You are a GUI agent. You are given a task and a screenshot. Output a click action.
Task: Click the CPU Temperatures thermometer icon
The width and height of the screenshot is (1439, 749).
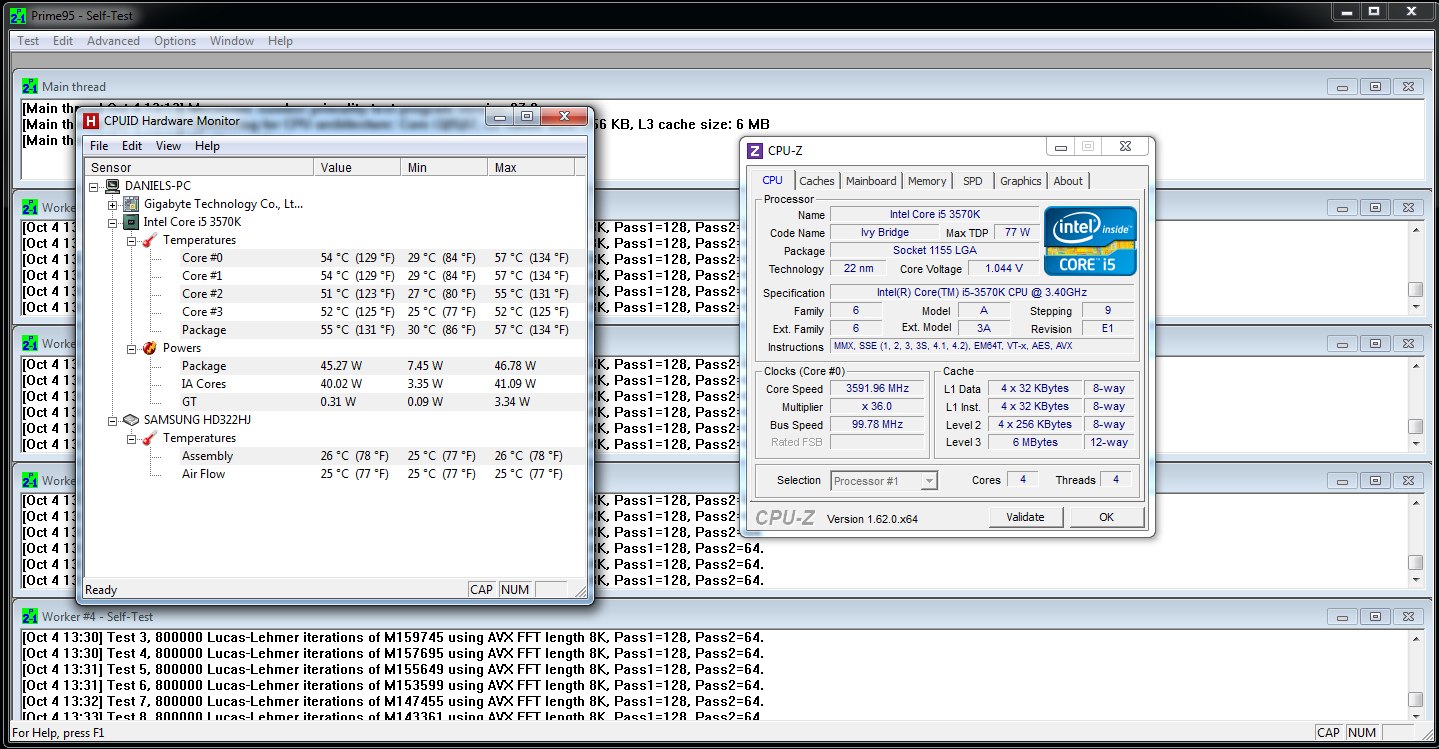(150, 240)
